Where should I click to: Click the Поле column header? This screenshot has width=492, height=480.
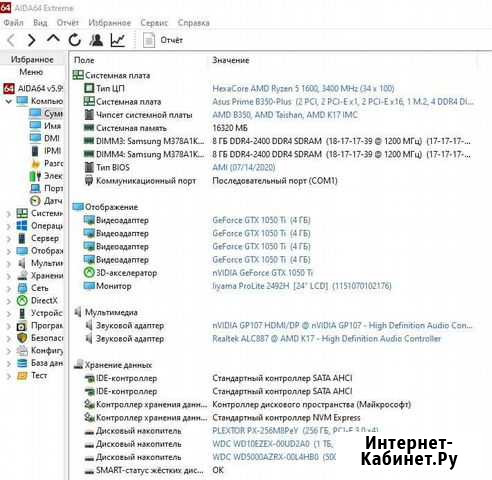click(x=84, y=60)
